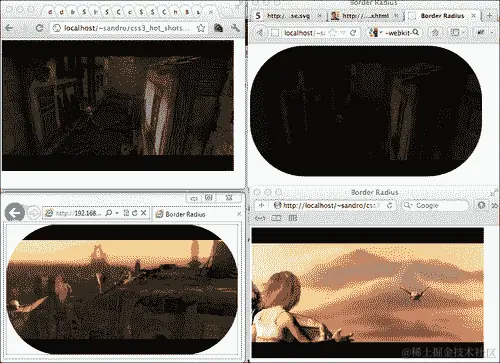Open Firefox's URL history dropdown arrow
Screen dimensions: 500x363
pos(343,33)
